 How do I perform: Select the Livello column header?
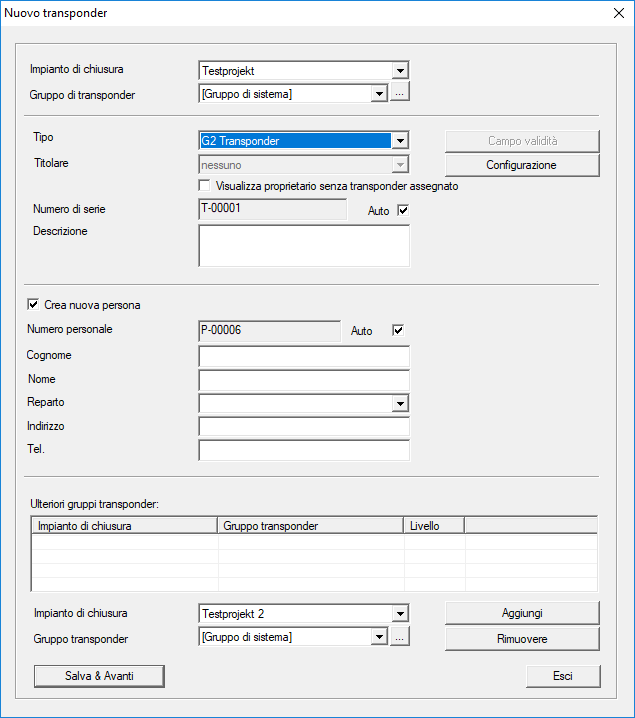pyautogui.click(x=432, y=525)
